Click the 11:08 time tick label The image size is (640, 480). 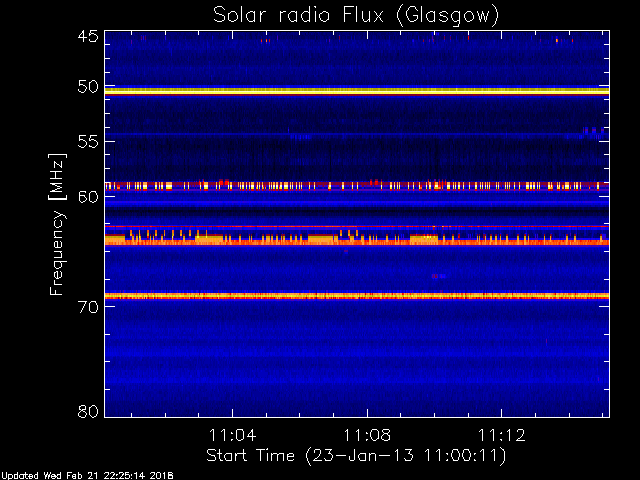[x=367, y=435]
